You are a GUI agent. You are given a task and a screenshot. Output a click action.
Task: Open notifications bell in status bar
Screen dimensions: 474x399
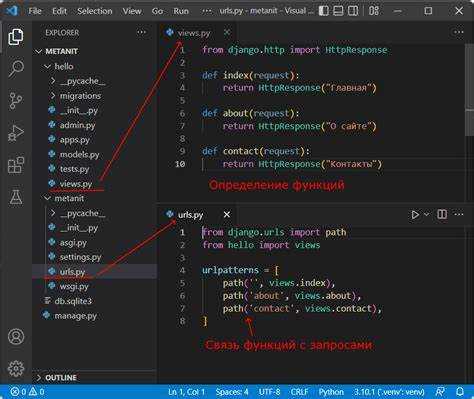click(x=460, y=391)
